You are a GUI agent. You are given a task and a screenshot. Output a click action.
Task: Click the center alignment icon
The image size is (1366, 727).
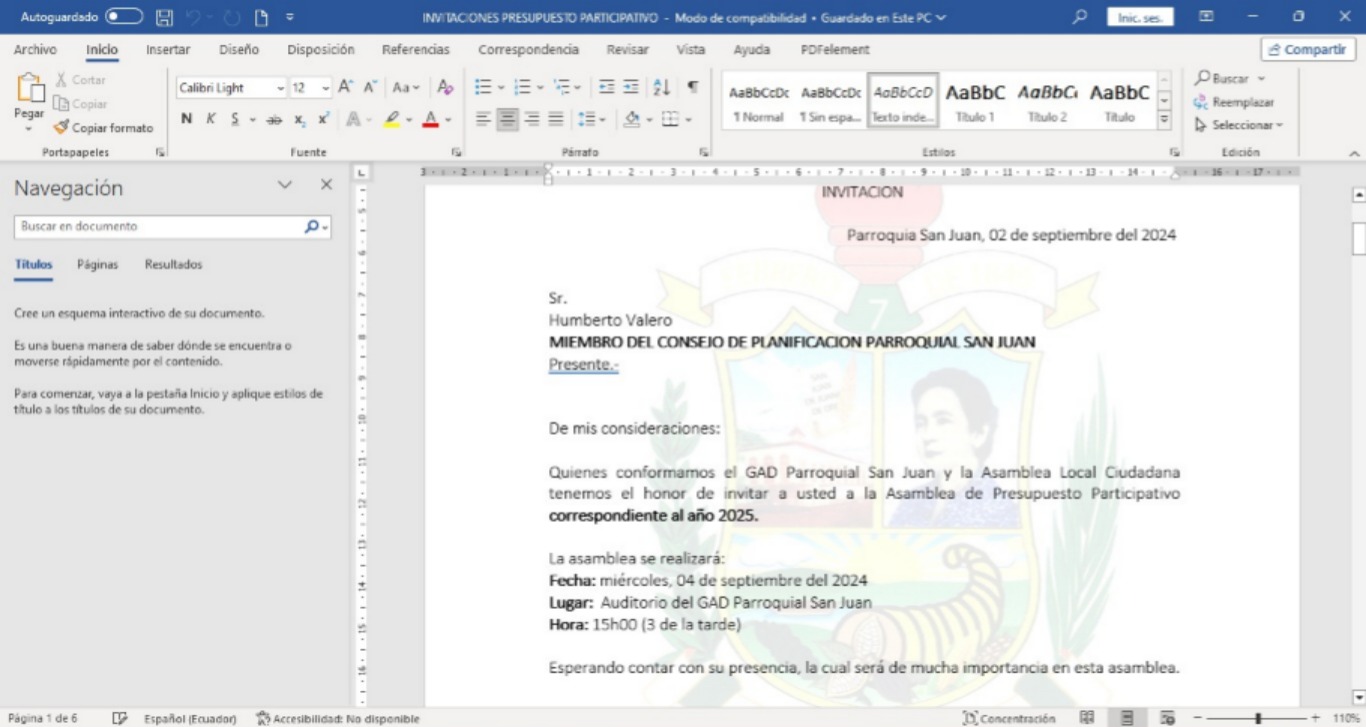[x=507, y=119]
